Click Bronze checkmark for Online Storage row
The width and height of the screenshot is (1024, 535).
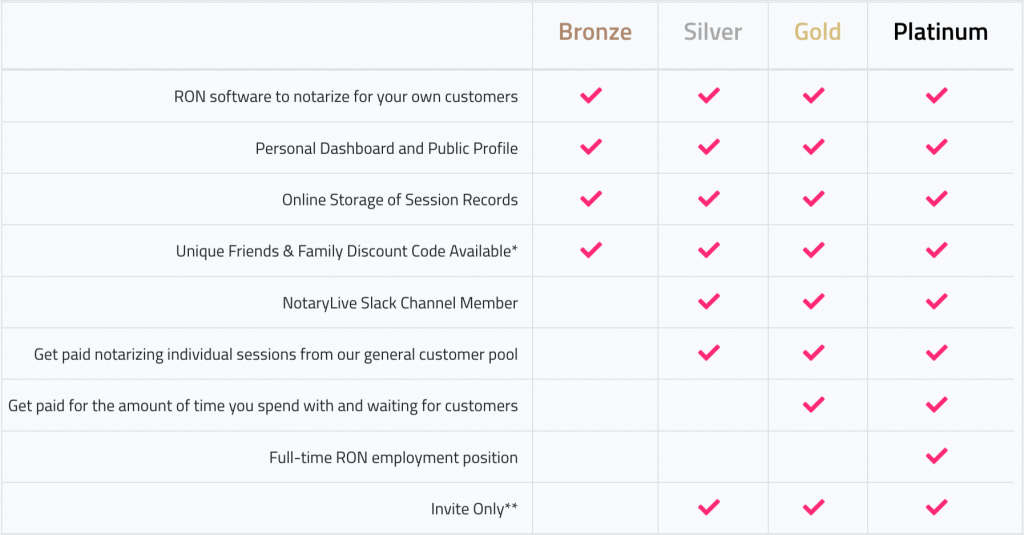[591, 199]
